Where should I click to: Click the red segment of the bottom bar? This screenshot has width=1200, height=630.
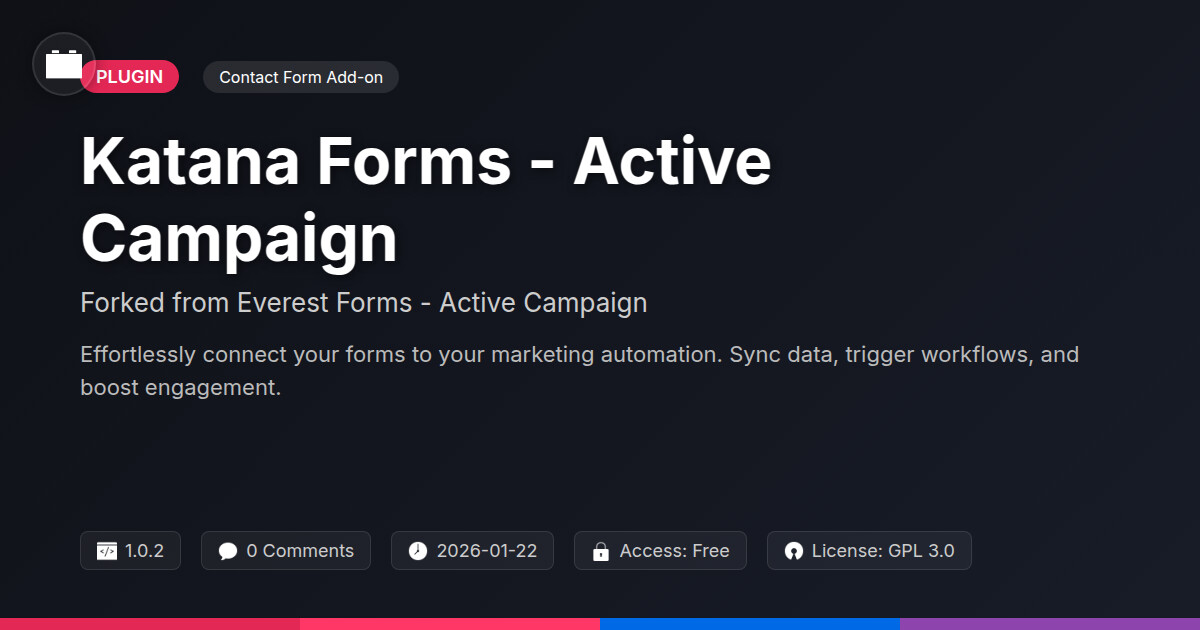point(150,623)
